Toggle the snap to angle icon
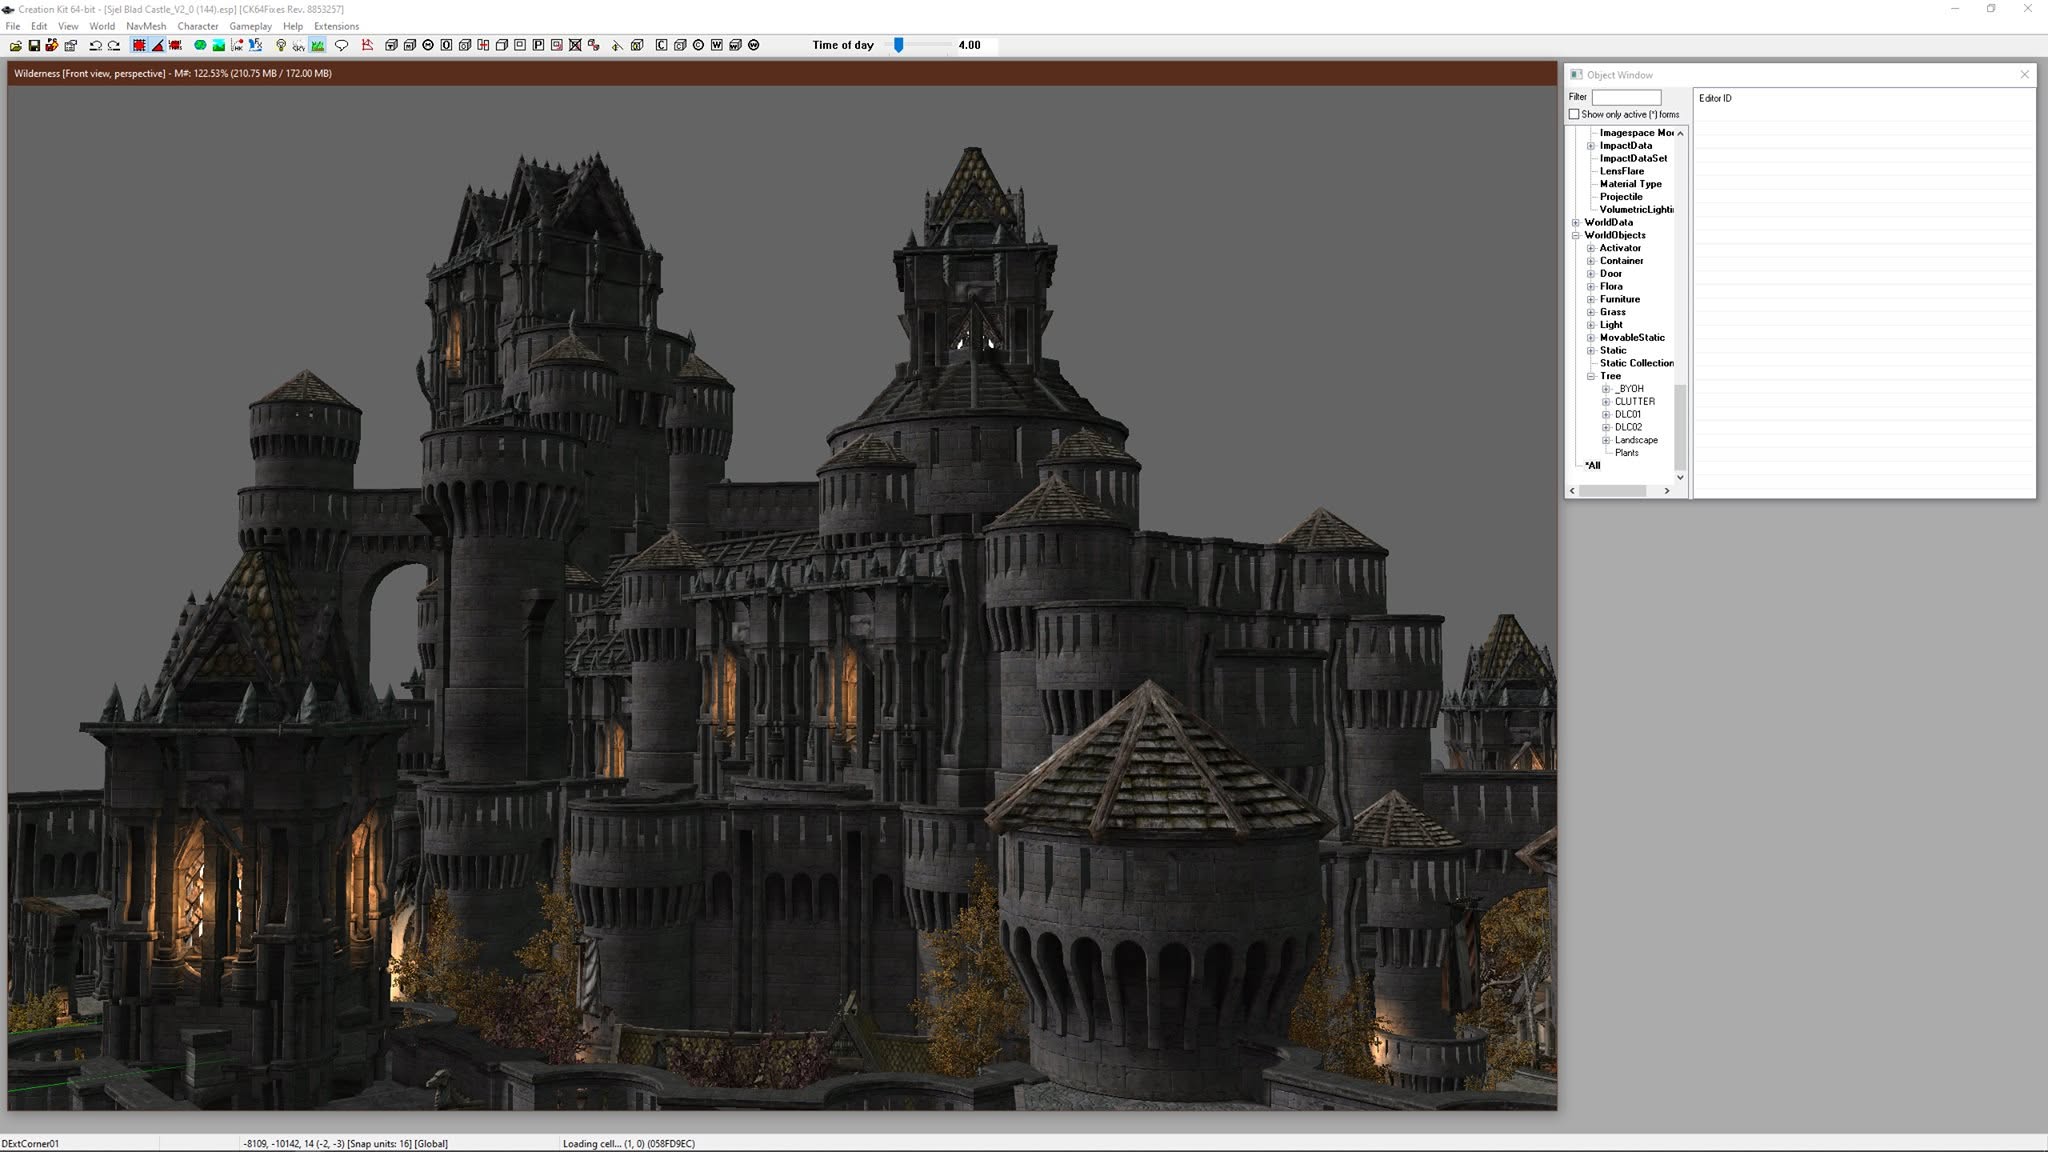Screen dimensions: 2048x1152 158,45
